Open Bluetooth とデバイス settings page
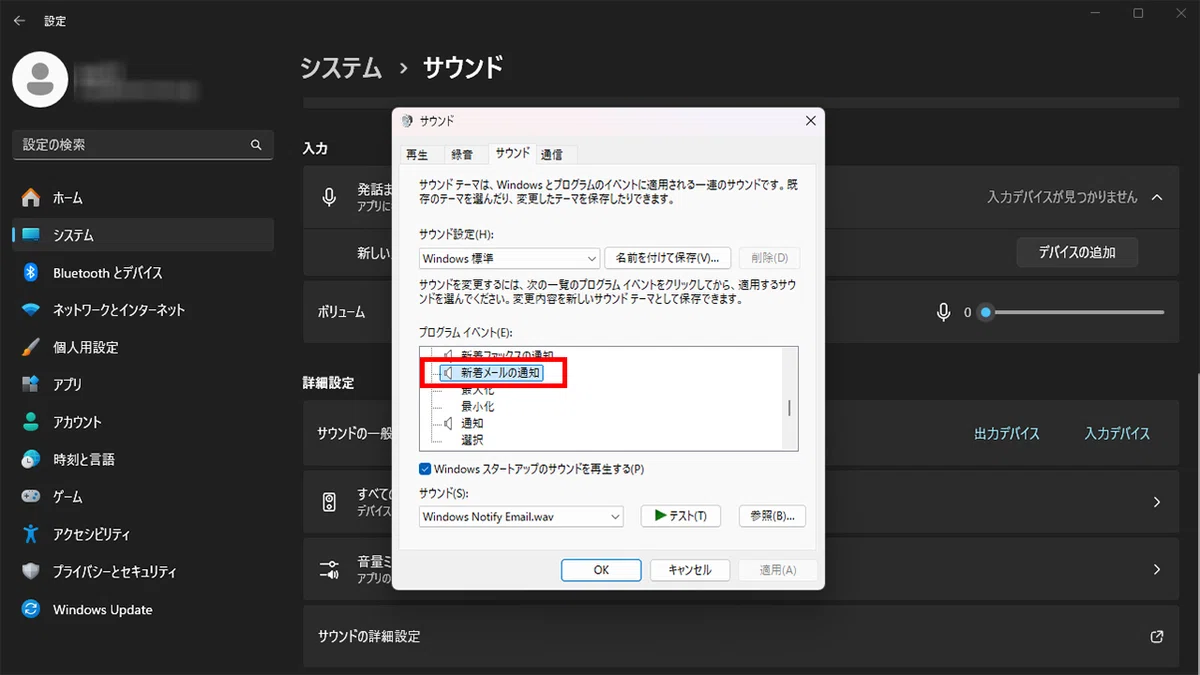This screenshot has width=1200, height=675. [143, 272]
